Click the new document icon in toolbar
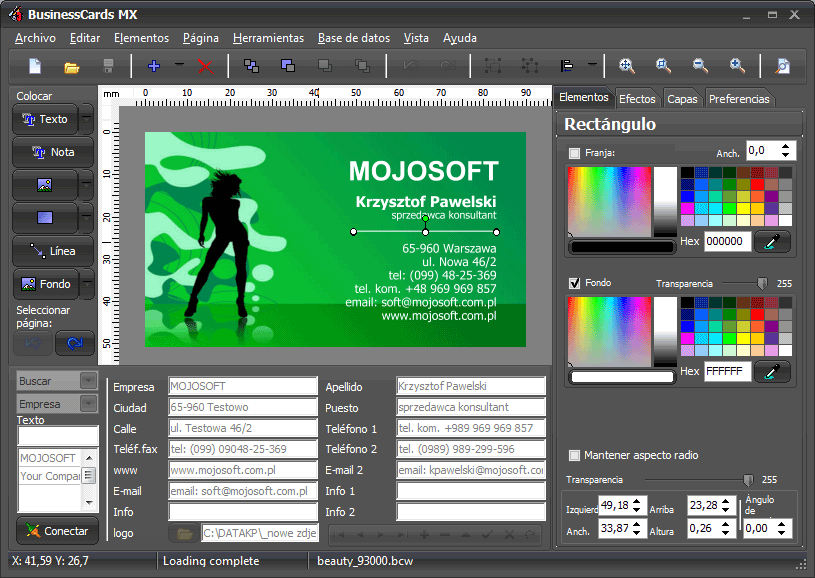This screenshot has width=815, height=578. (x=35, y=66)
